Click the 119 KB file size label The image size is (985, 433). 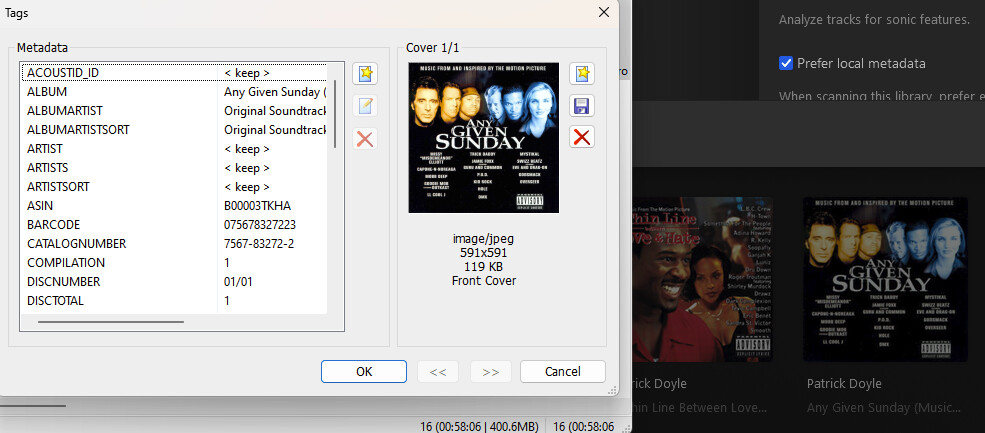point(484,267)
